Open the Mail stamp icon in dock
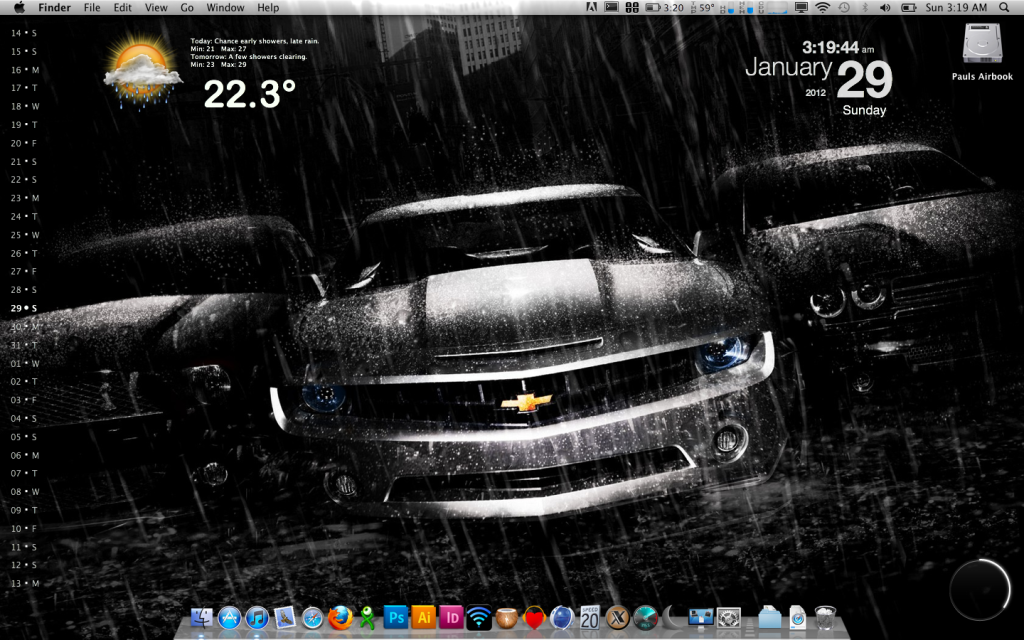Image resolution: width=1024 pixels, height=640 pixels. (285, 617)
